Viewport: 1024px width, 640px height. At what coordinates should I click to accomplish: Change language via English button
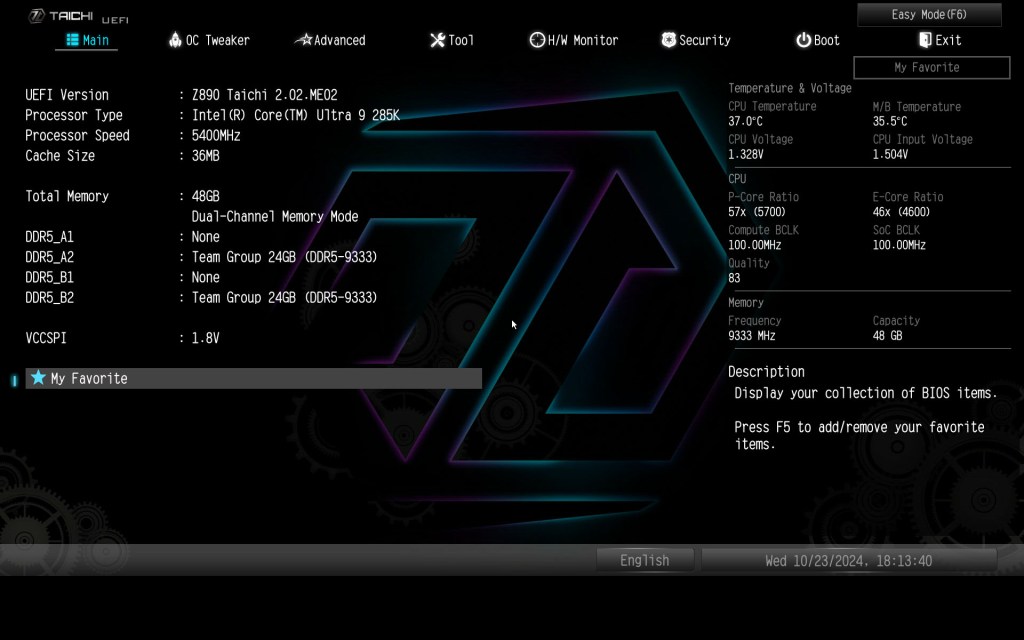tap(645, 560)
